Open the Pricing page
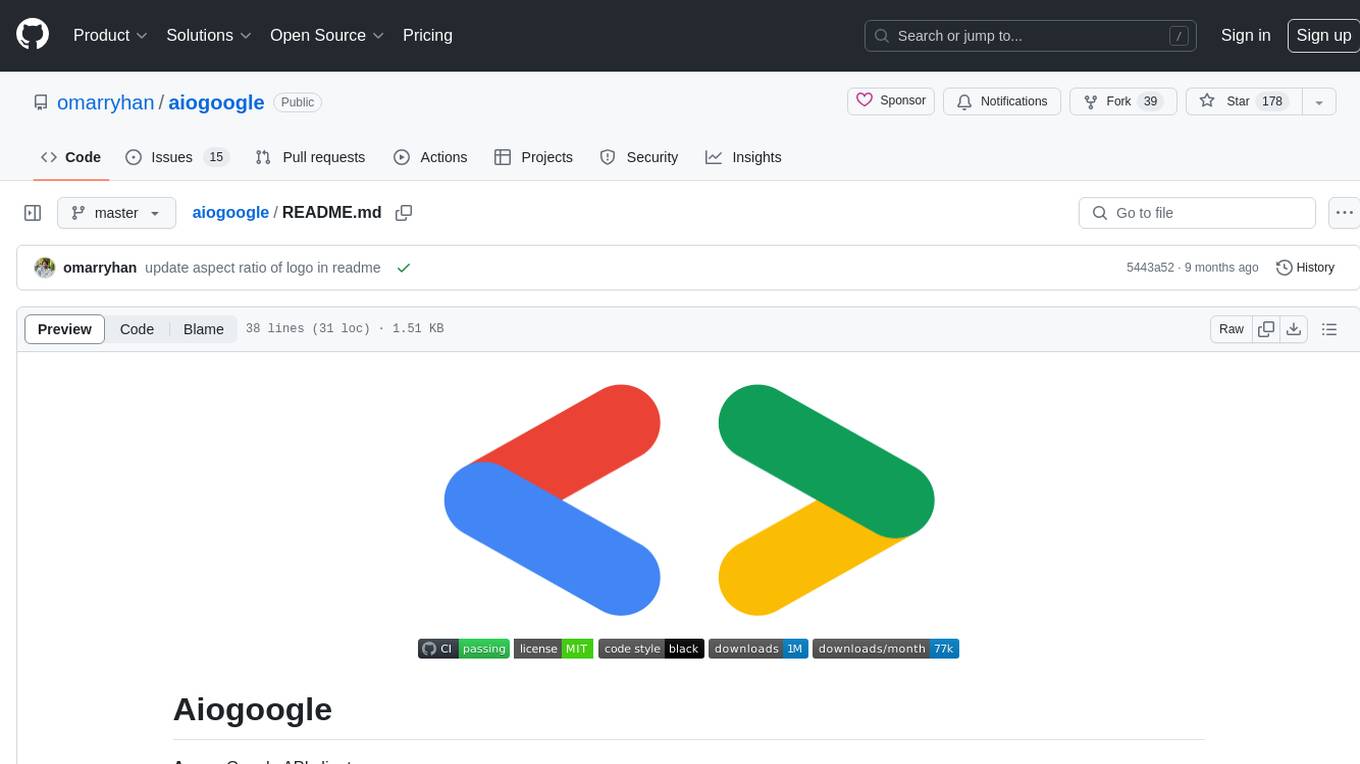This screenshot has height=764, width=1360. click(427, 35)
